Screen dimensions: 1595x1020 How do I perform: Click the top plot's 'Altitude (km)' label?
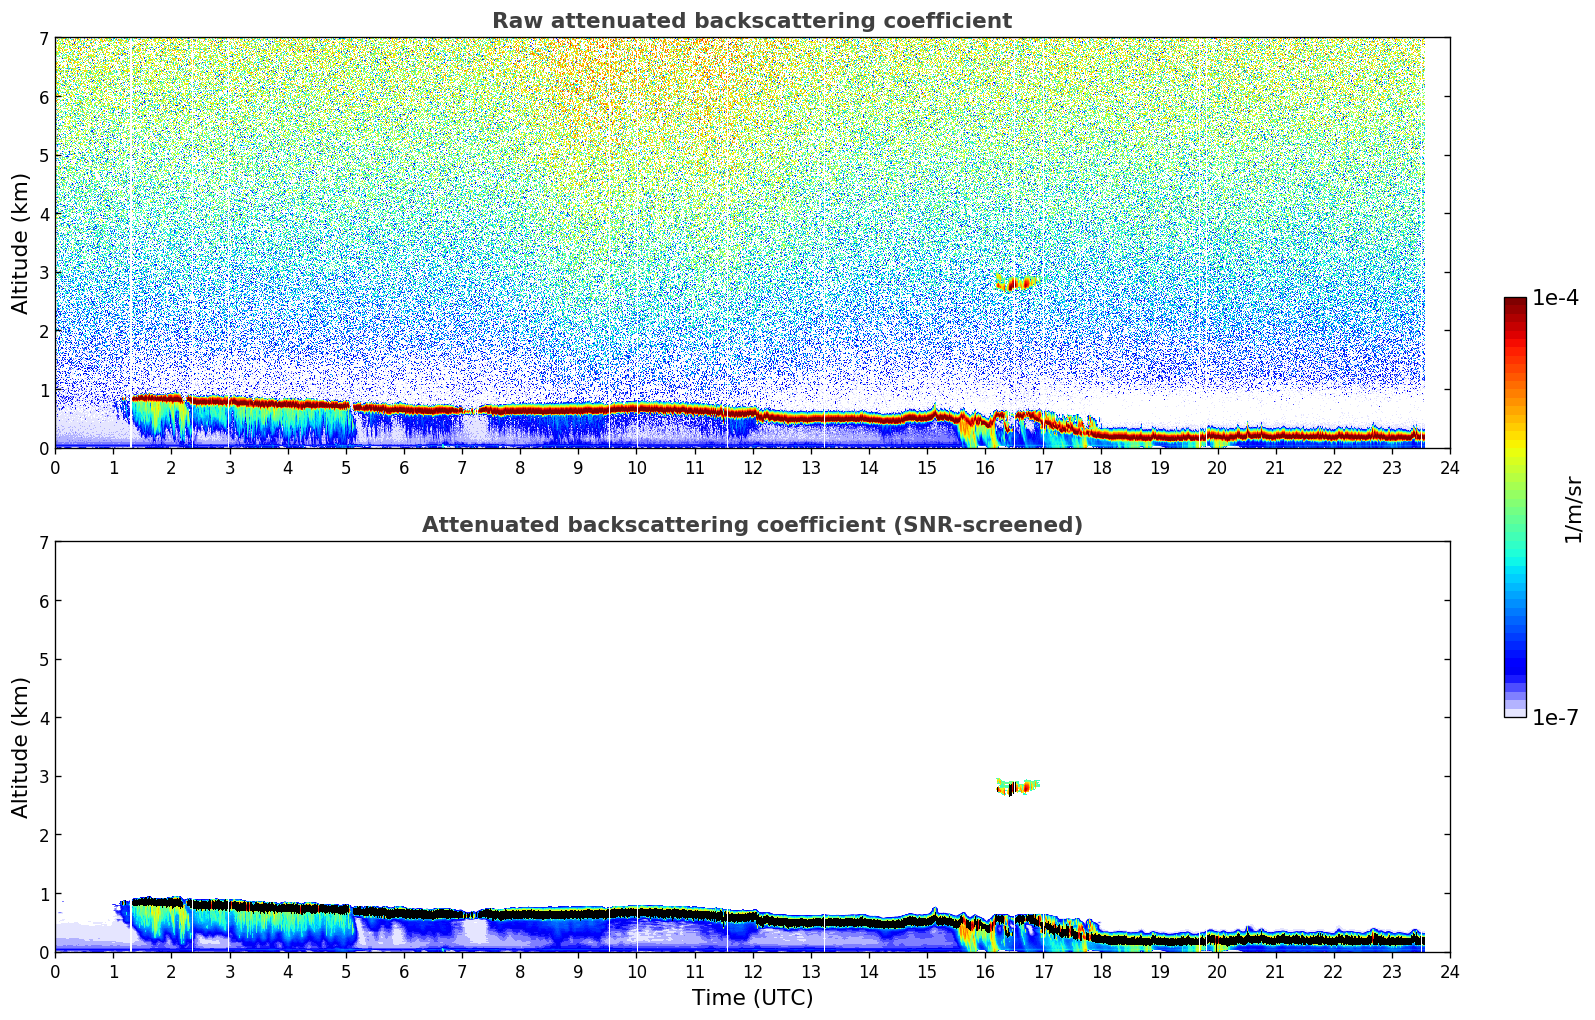tap(21, 243)
